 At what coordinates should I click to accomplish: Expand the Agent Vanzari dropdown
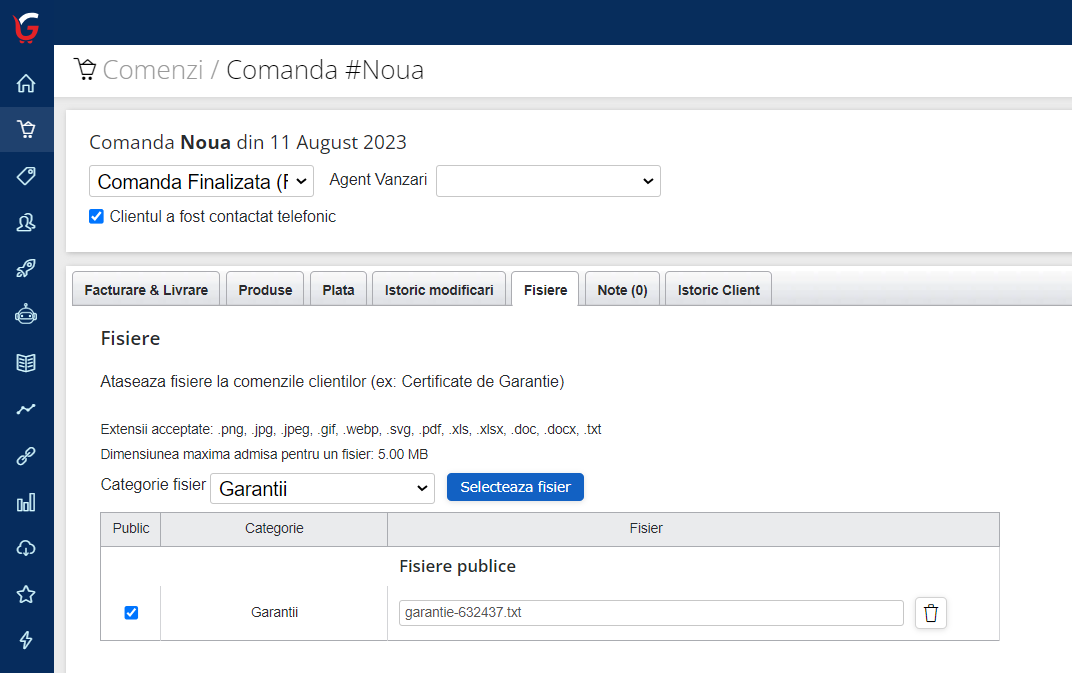[x=548, y=181]
